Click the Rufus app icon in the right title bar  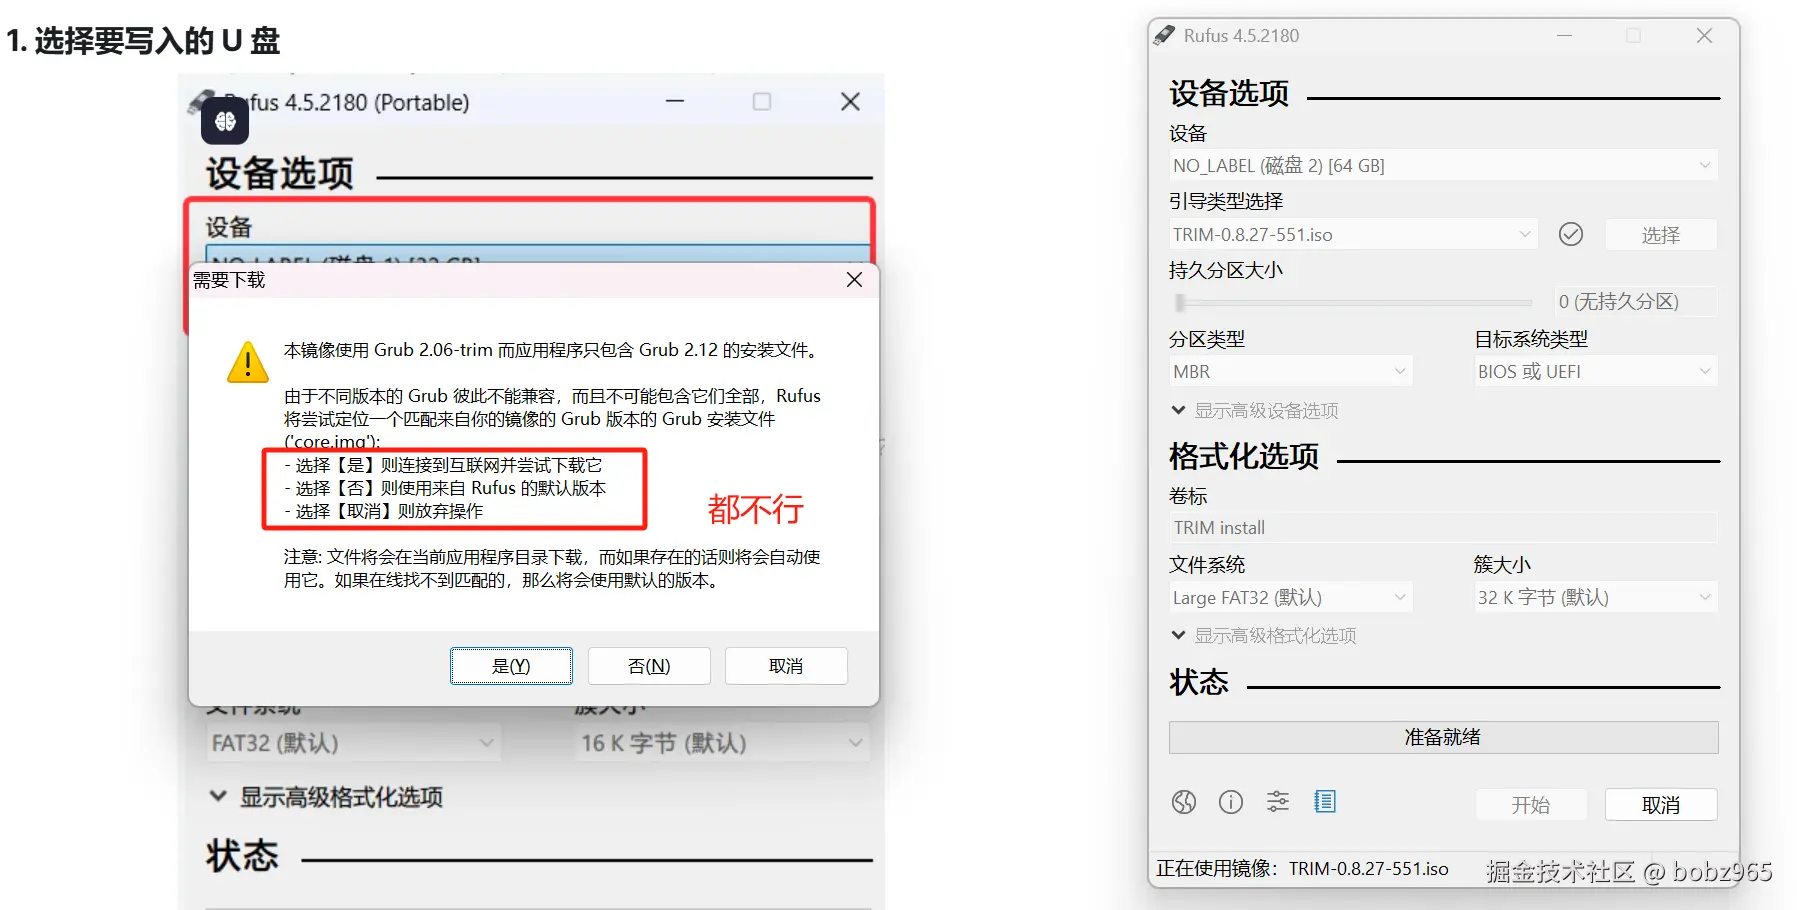point(1165,34)
